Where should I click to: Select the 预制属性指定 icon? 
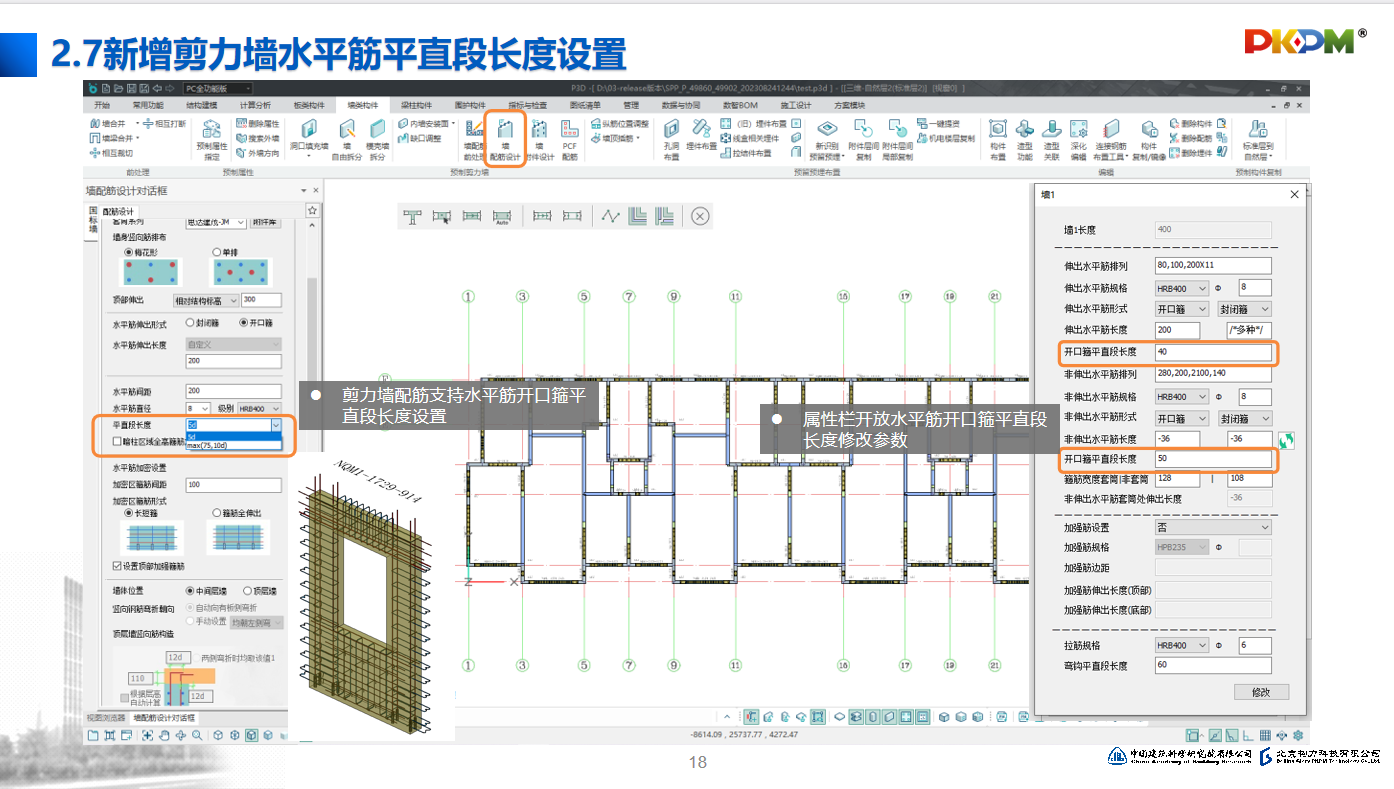[x=212, y=137]
